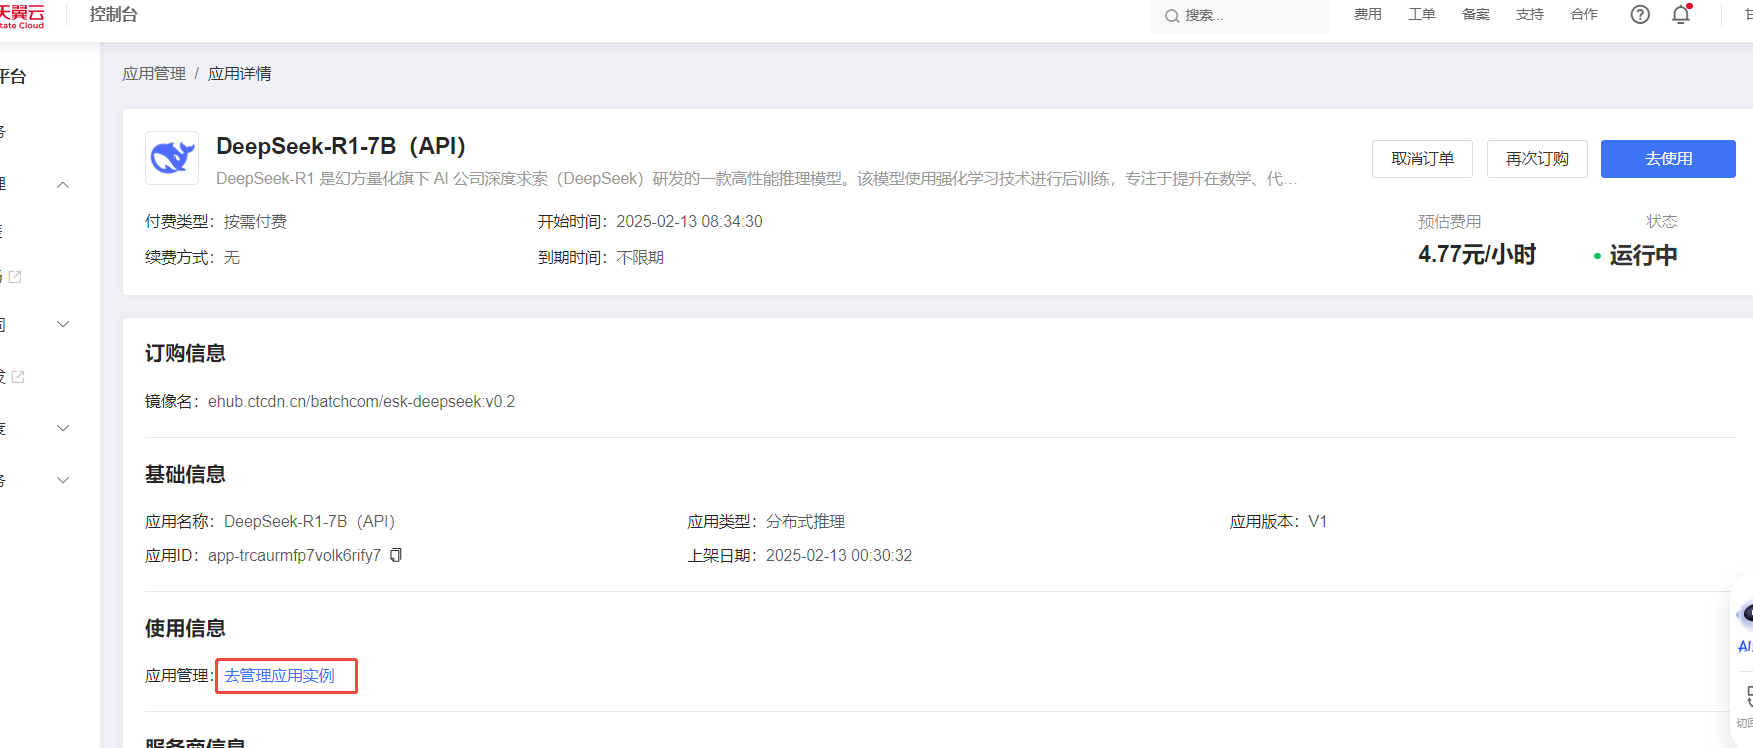Screen dimensions: 1753x748
Task: Open the notification bell icon
Action: pyautogui.click(x=1681, y=14)
